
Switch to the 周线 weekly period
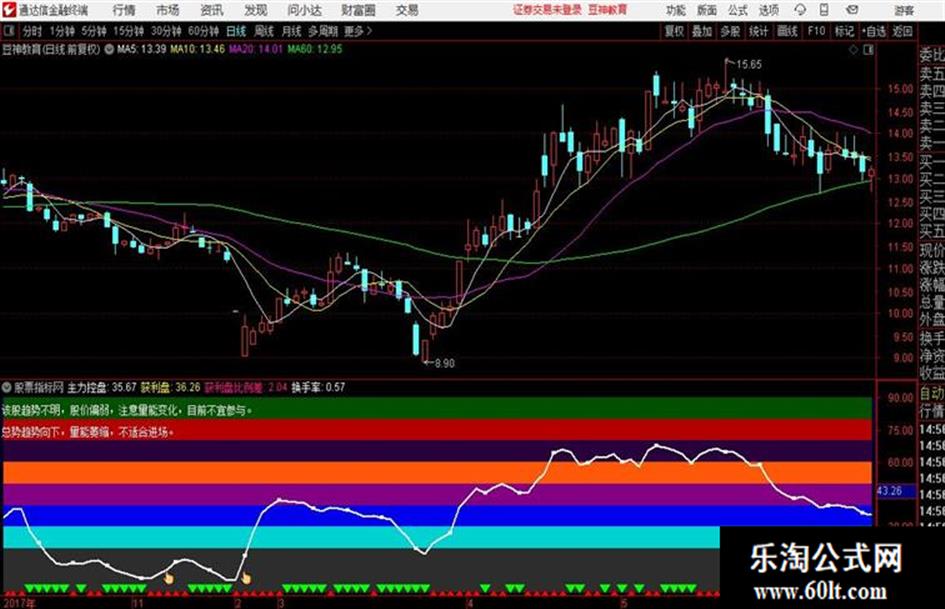coord(264,31)
